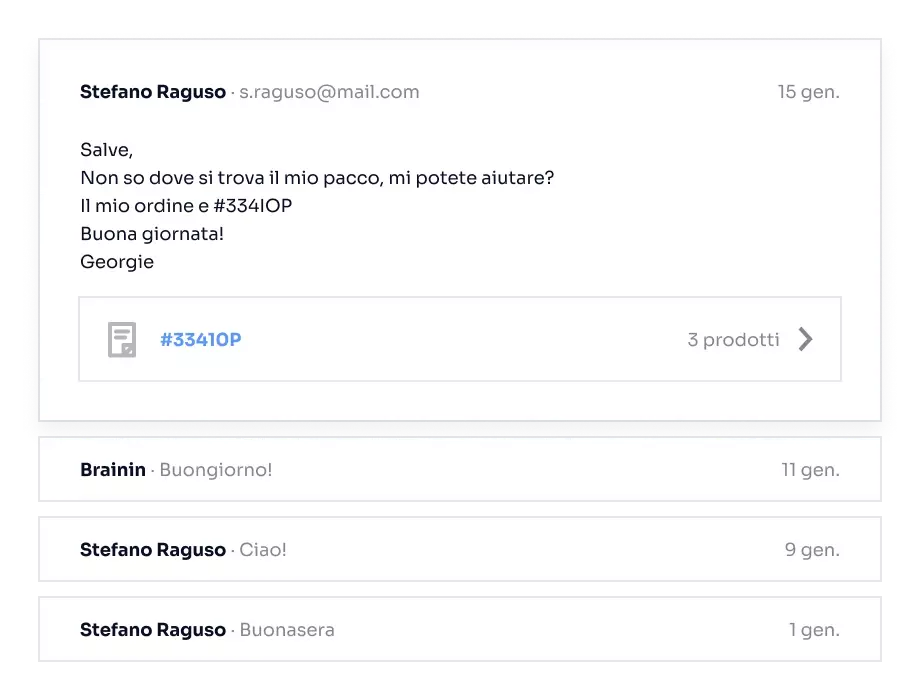
Task: Click the "Non so dove si trova" message line
Action: (x=317, y=178)
